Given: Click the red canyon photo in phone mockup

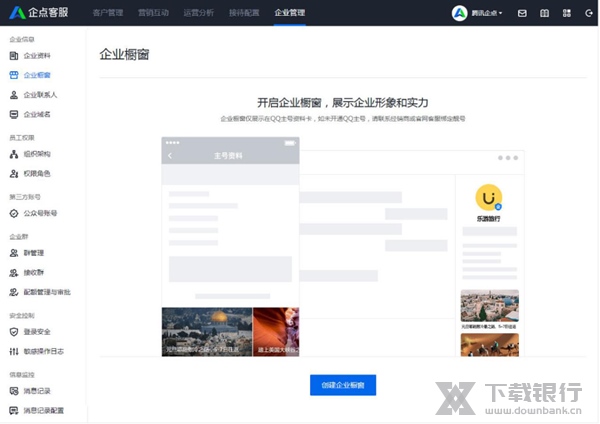Looking at the screenshot, I should coord(276,332).
